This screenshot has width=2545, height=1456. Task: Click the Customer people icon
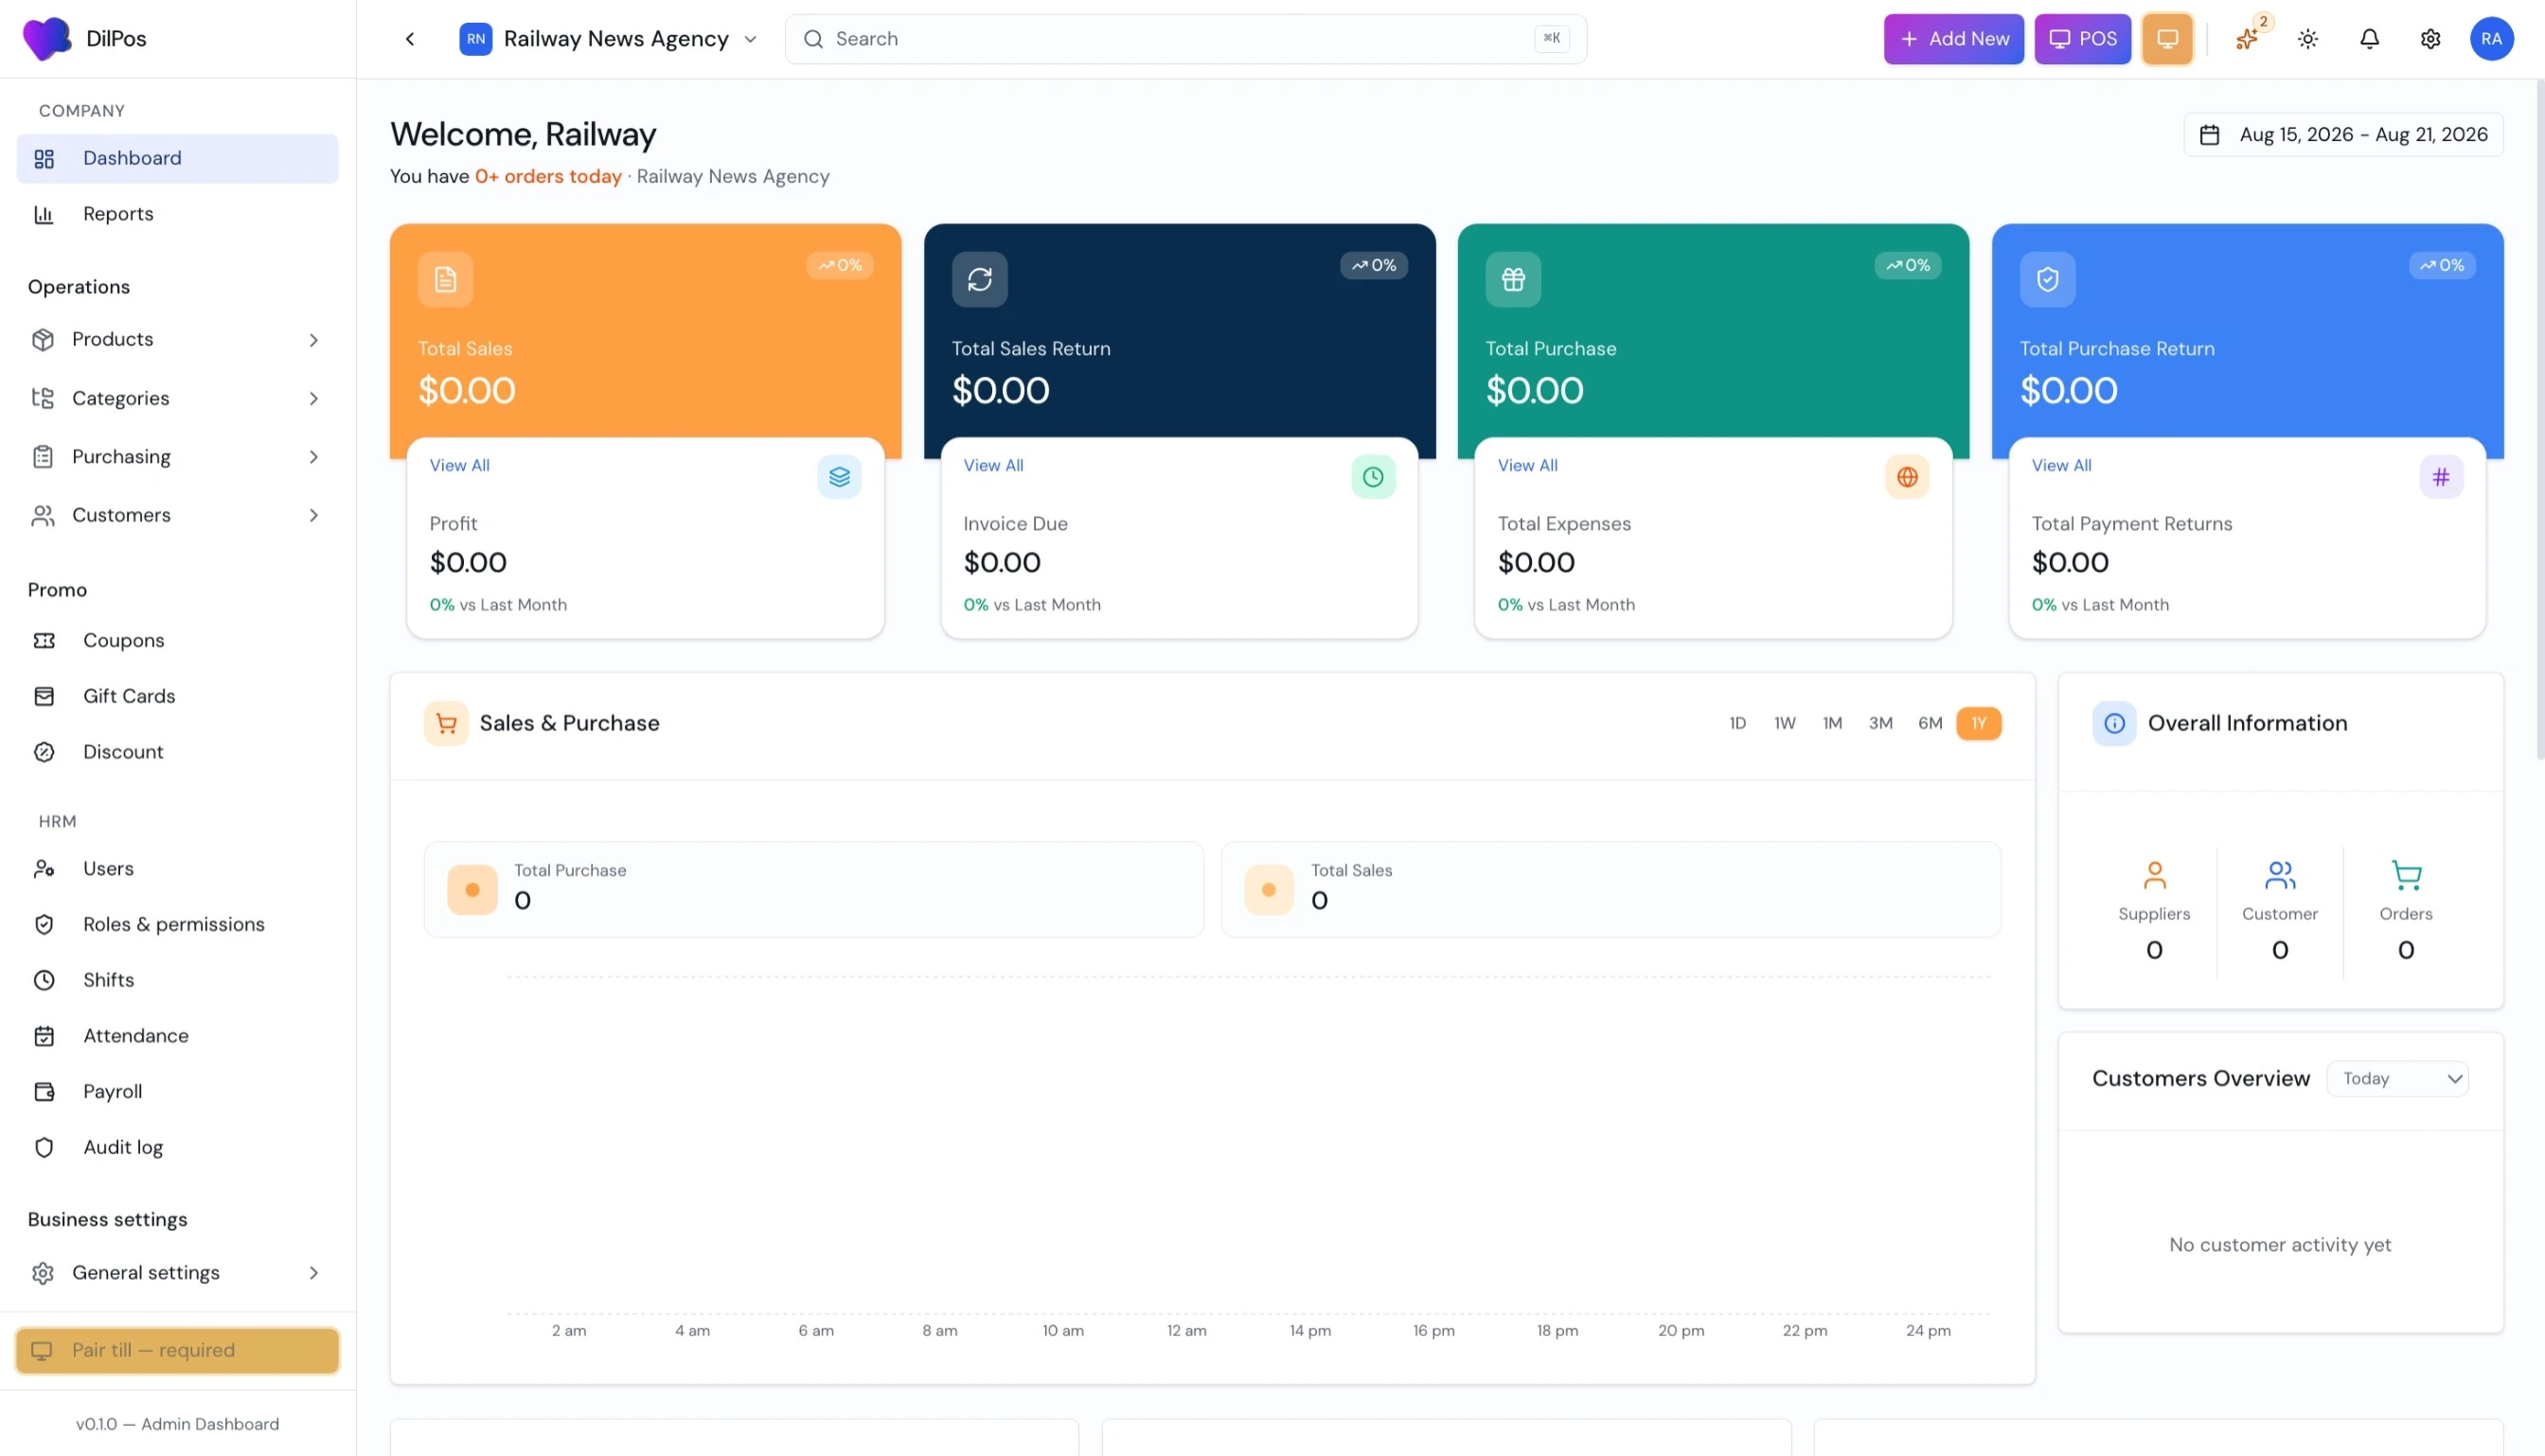2279,875
